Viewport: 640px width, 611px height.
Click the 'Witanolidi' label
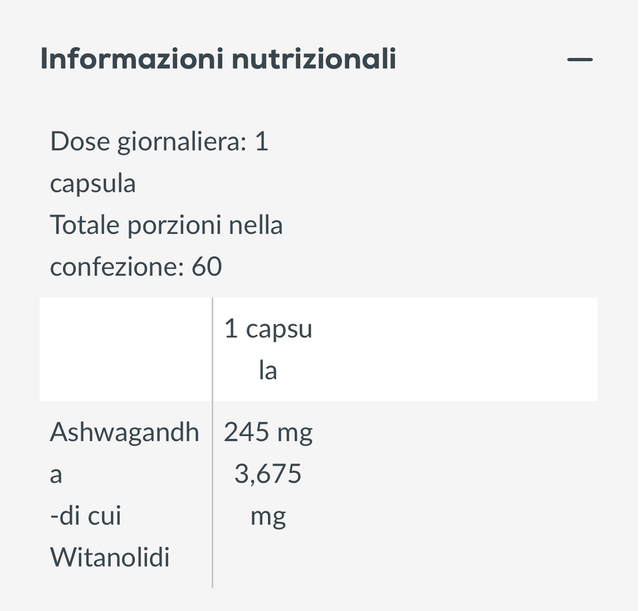pyautogui.click(x=110, y=558)
